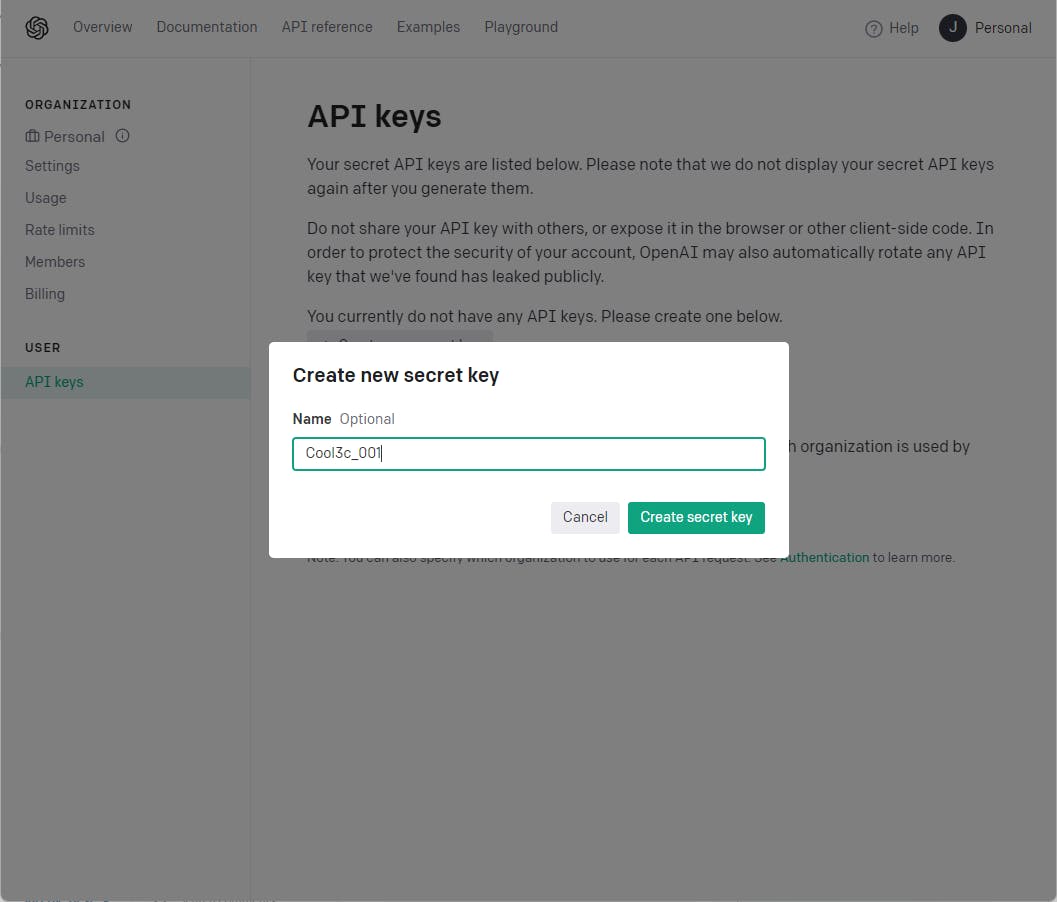Image resolution: width=1057 pixels, height=902 pixels.
Task: Click the Help question mark icon
Action: 874,29
